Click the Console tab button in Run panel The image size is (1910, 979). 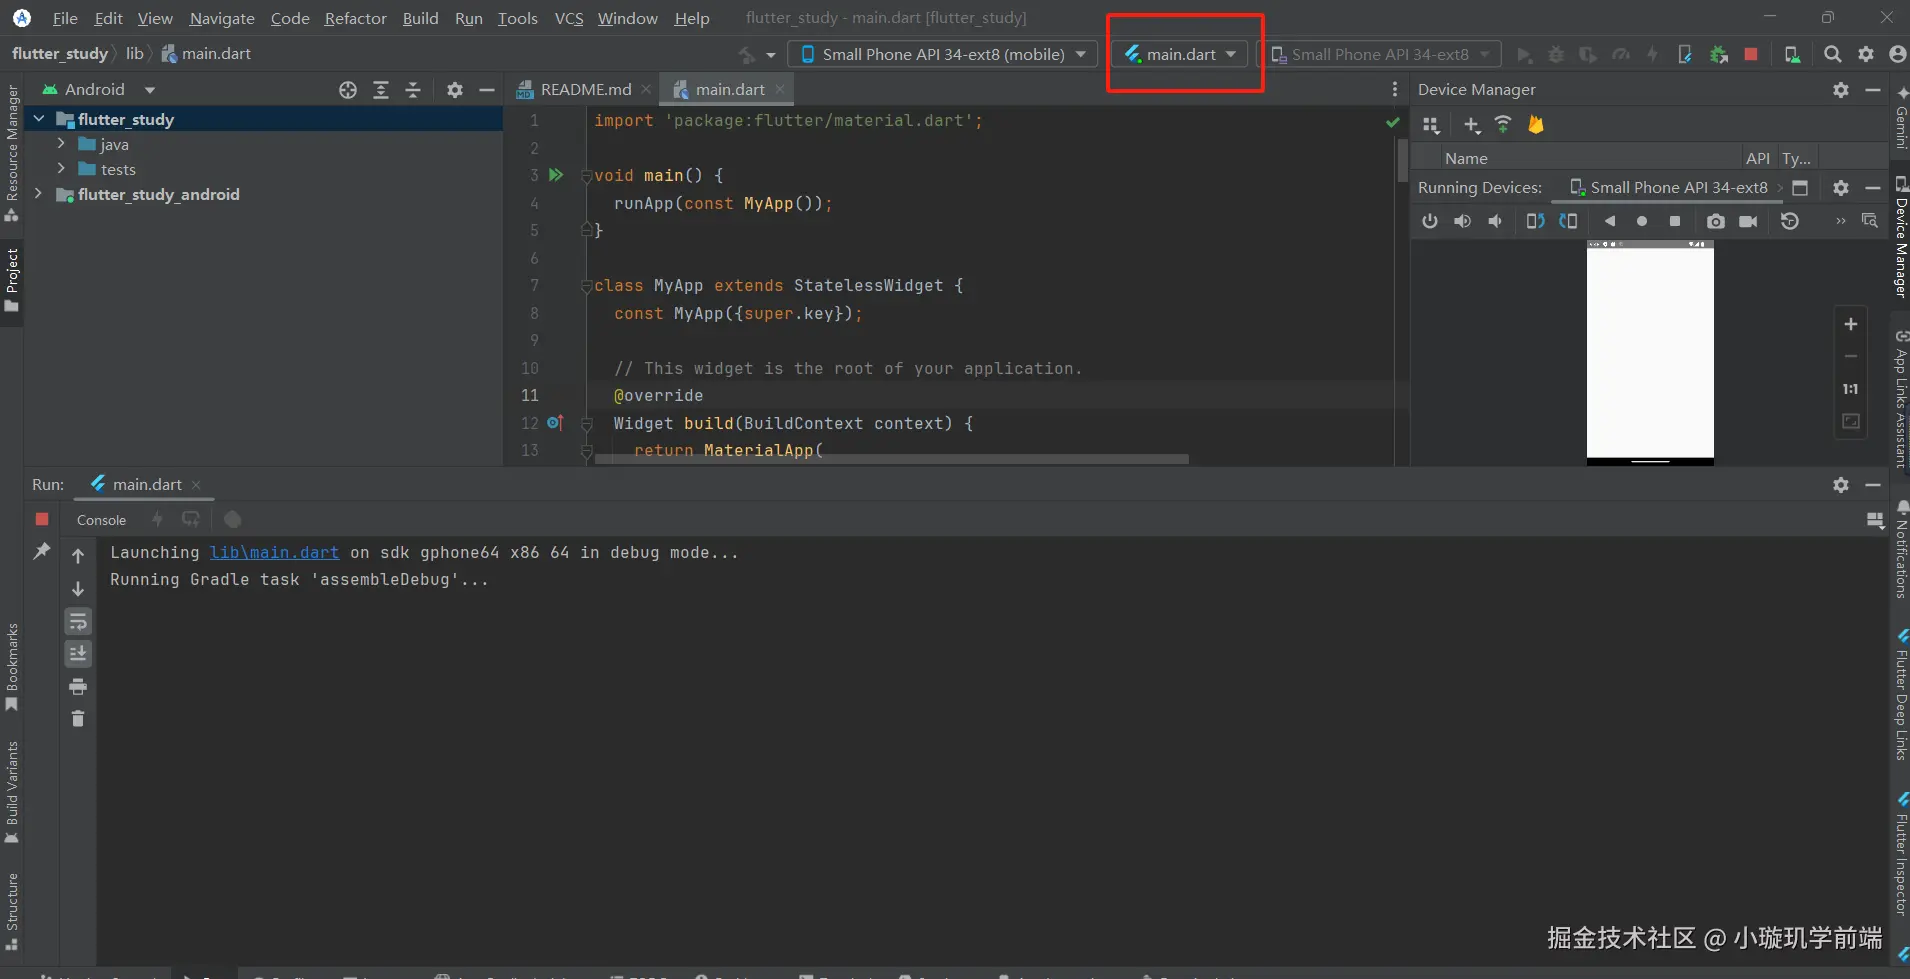point(101,520)
